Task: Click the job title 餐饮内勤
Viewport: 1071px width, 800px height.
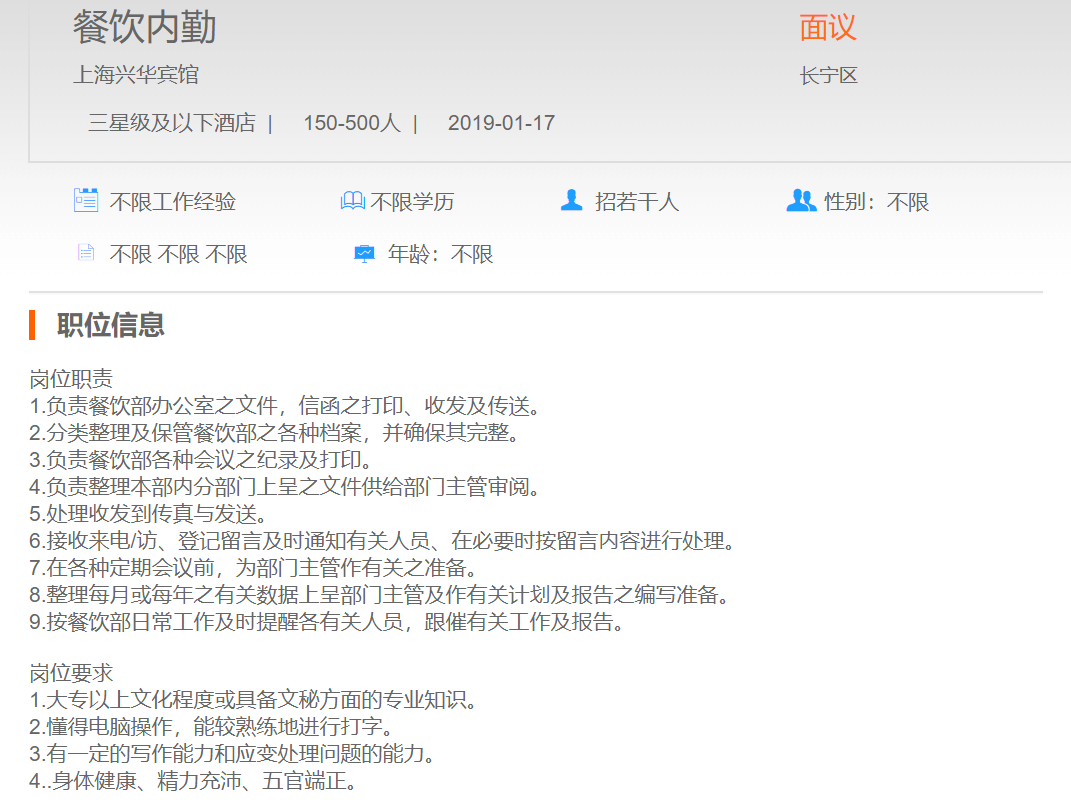Action: click(x=144, y=28)
